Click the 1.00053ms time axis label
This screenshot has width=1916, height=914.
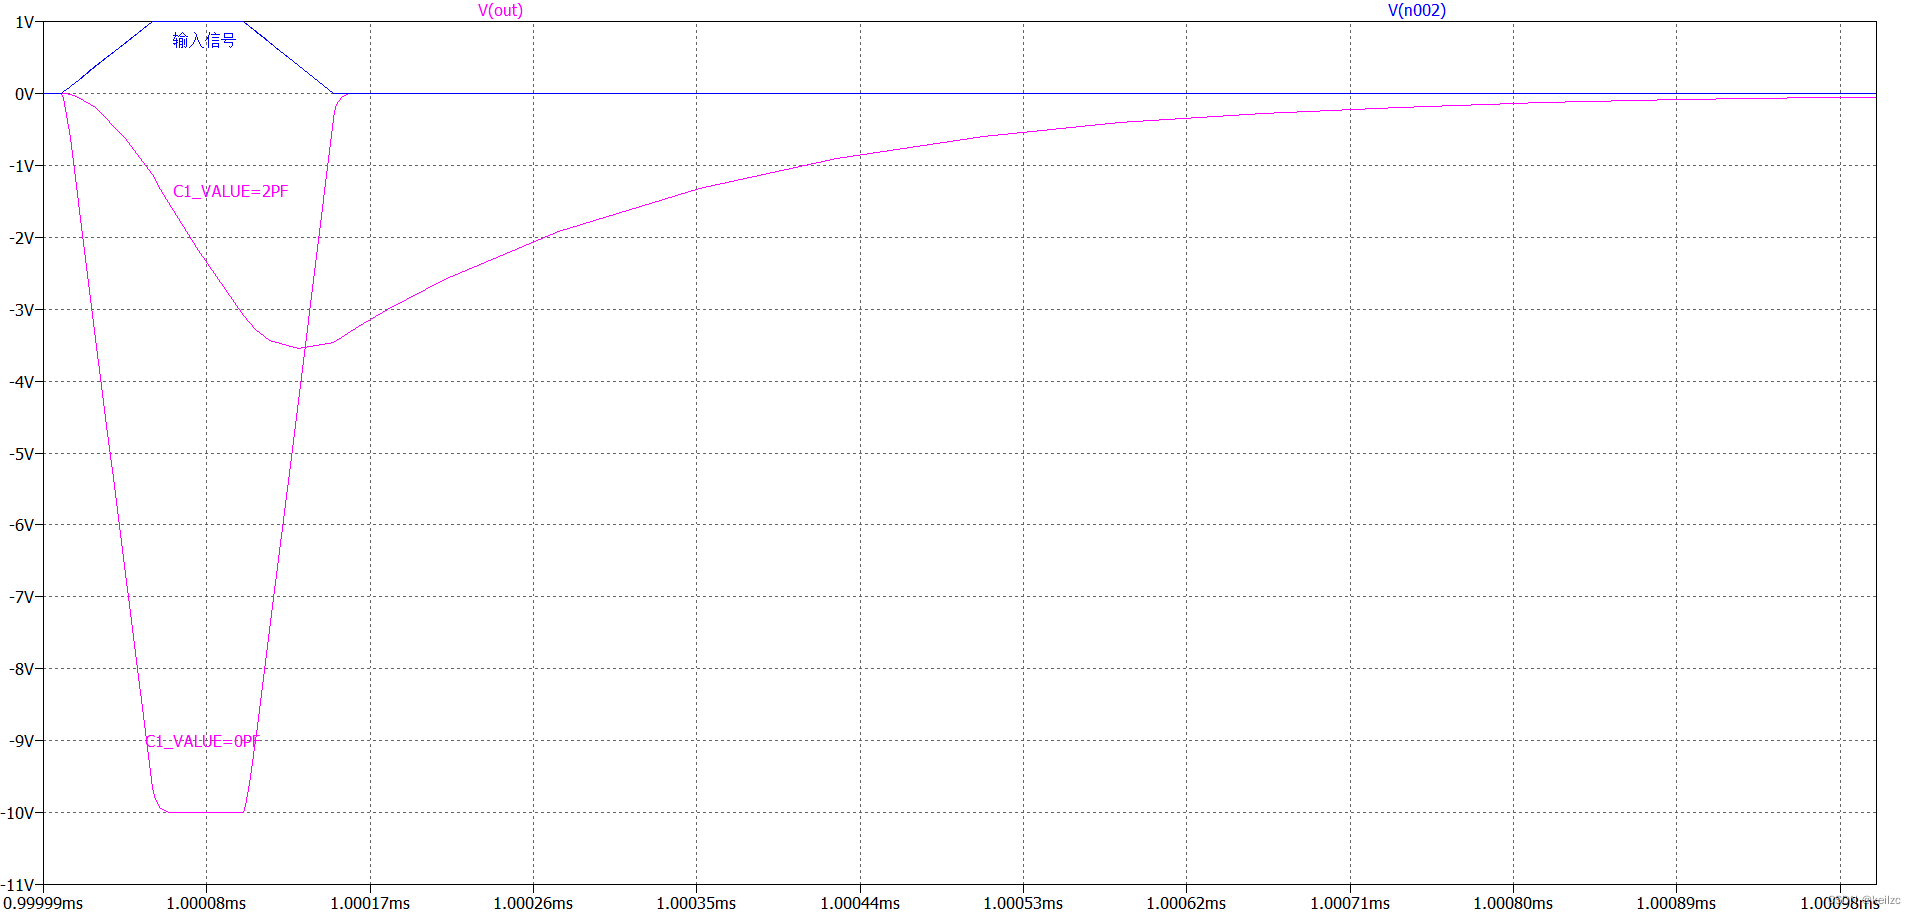pos(1023,903)
